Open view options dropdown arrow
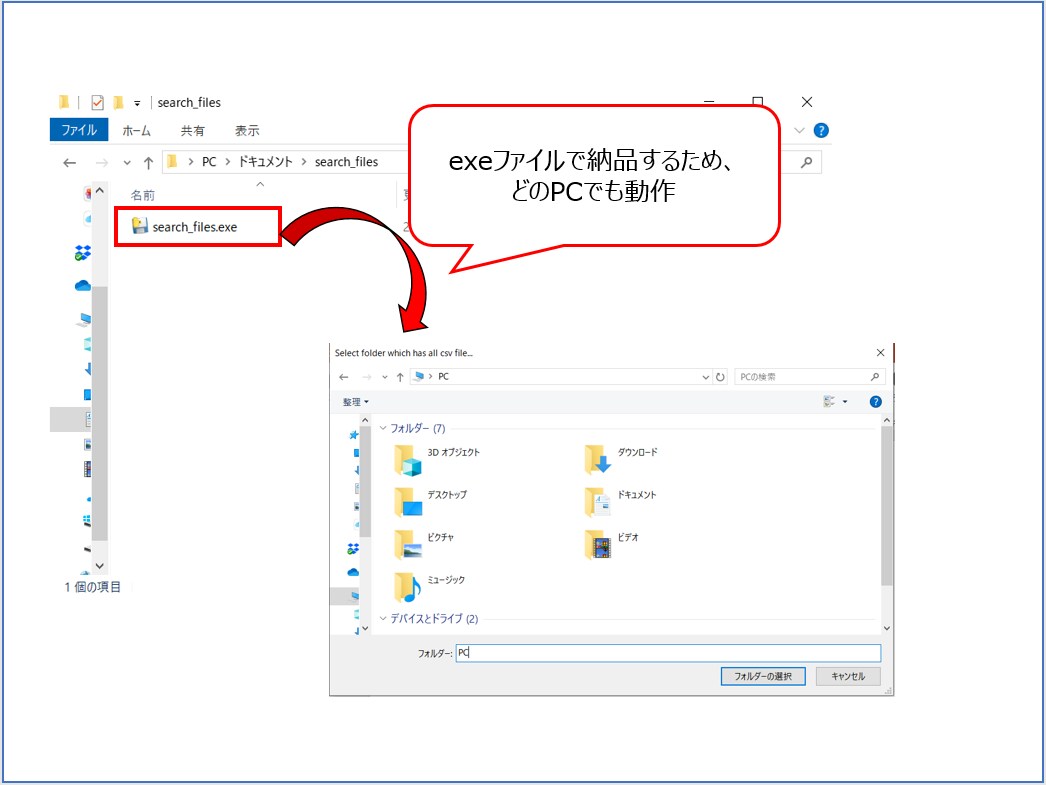The image size is (1046, 785). coord(845,402)
